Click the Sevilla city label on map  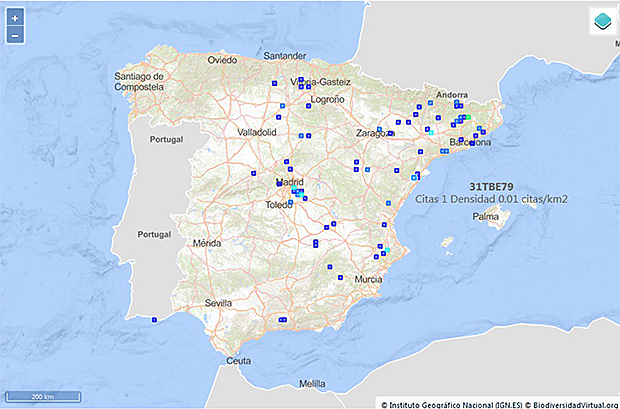pos(217,302)
